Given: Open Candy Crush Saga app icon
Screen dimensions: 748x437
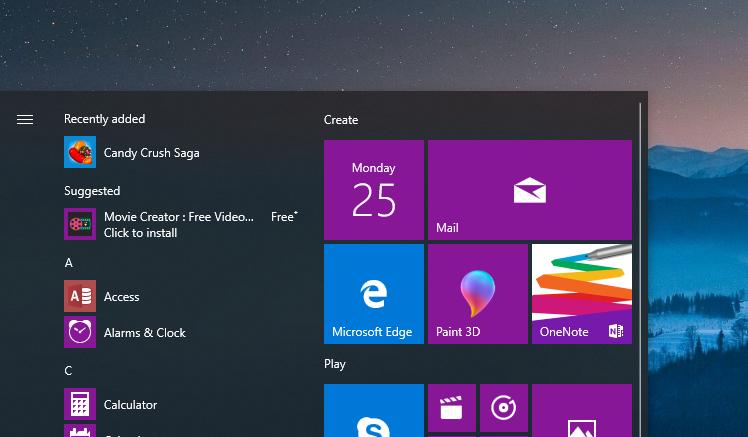Looking at the screenshot, I should click(x=80, y=152).
